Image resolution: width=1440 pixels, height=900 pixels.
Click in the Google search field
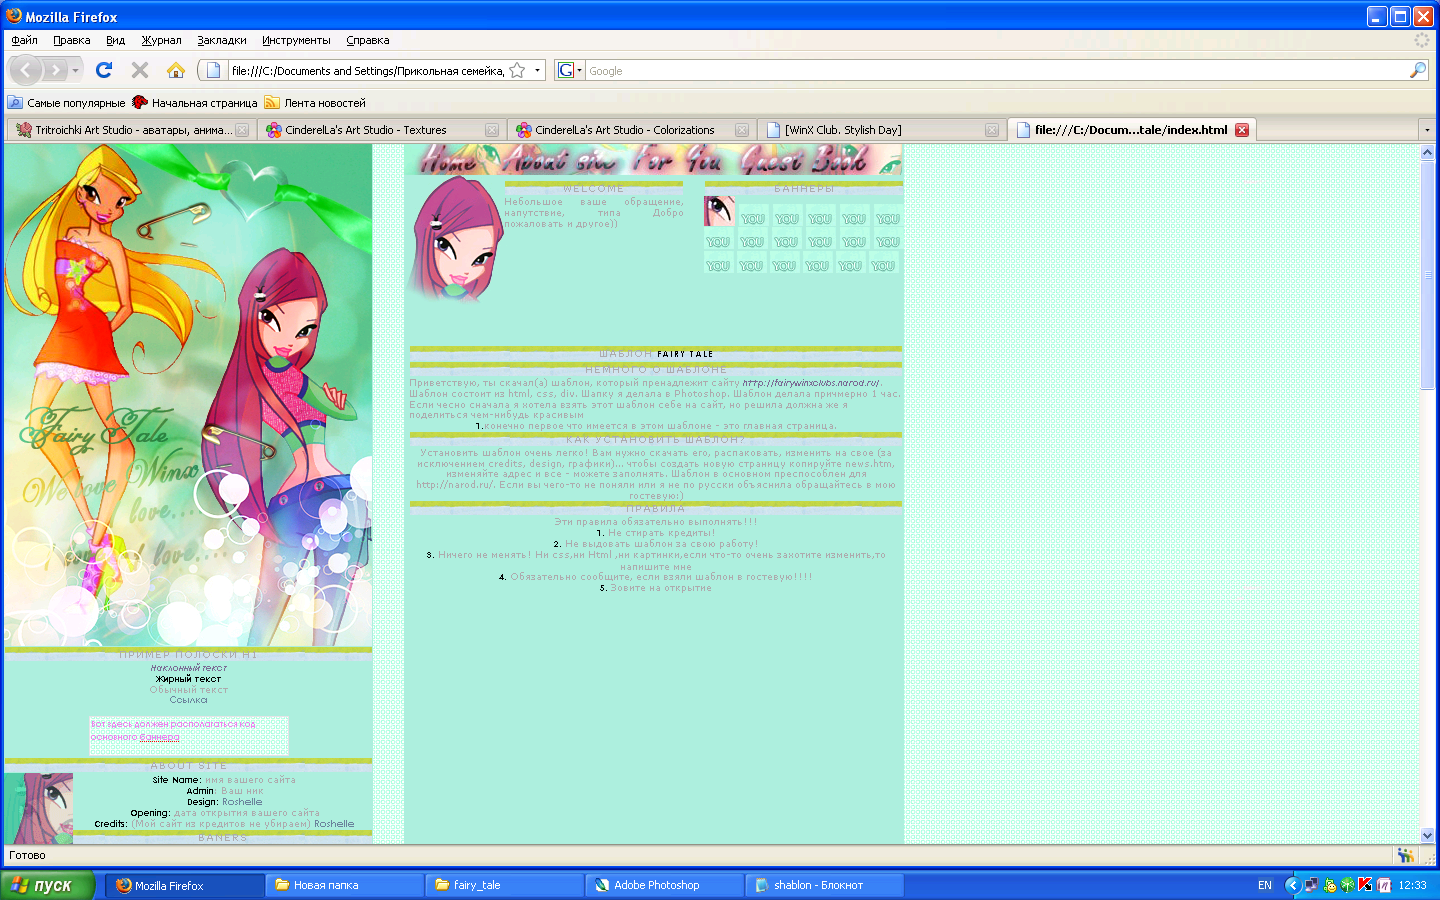coord(997,70)
